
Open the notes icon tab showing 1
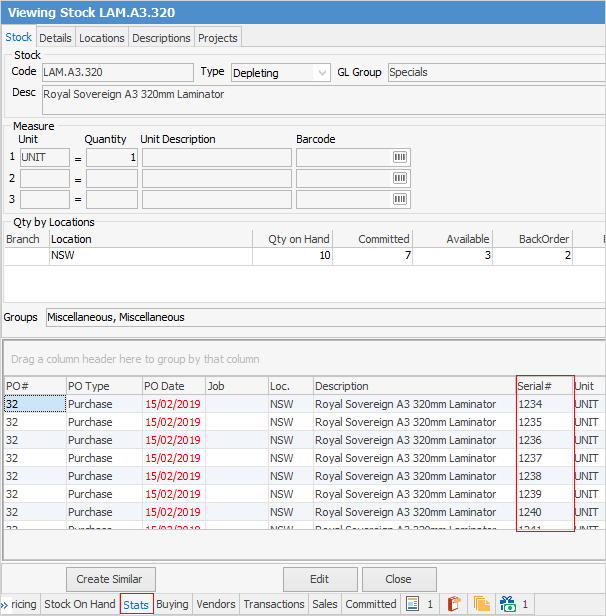tap(419, 604)
